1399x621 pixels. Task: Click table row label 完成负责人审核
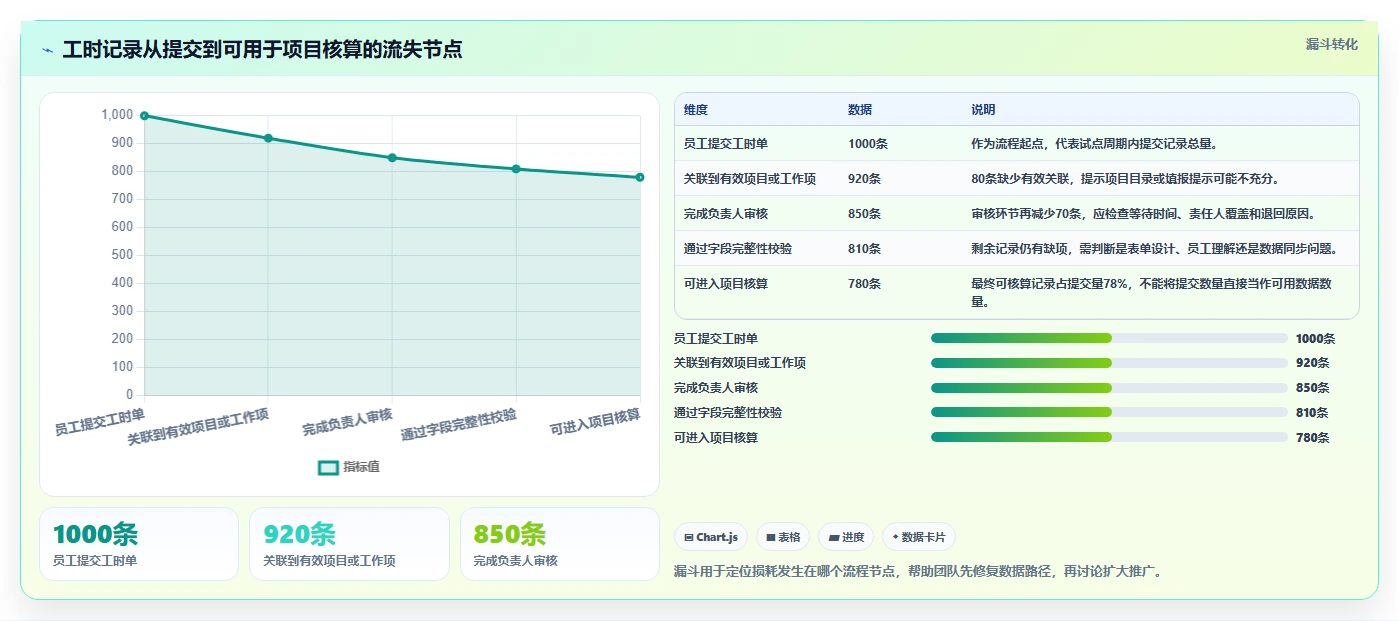coord(726,214)
